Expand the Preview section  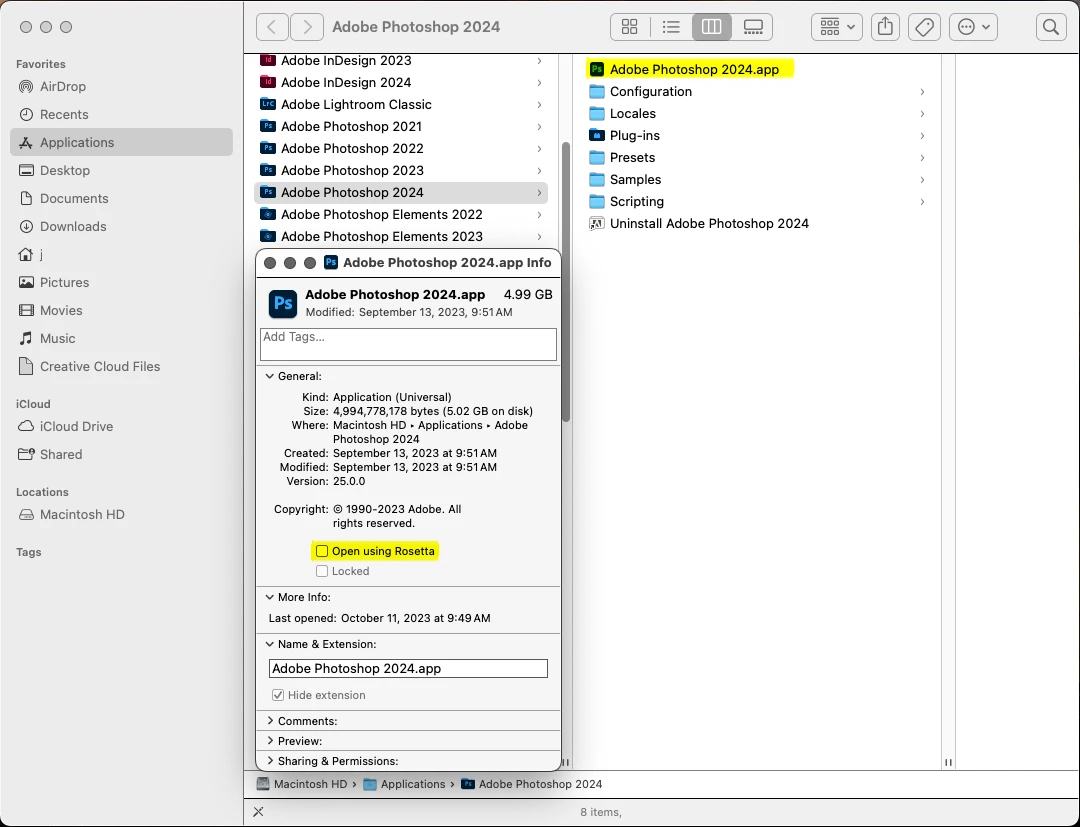(270, 741)
